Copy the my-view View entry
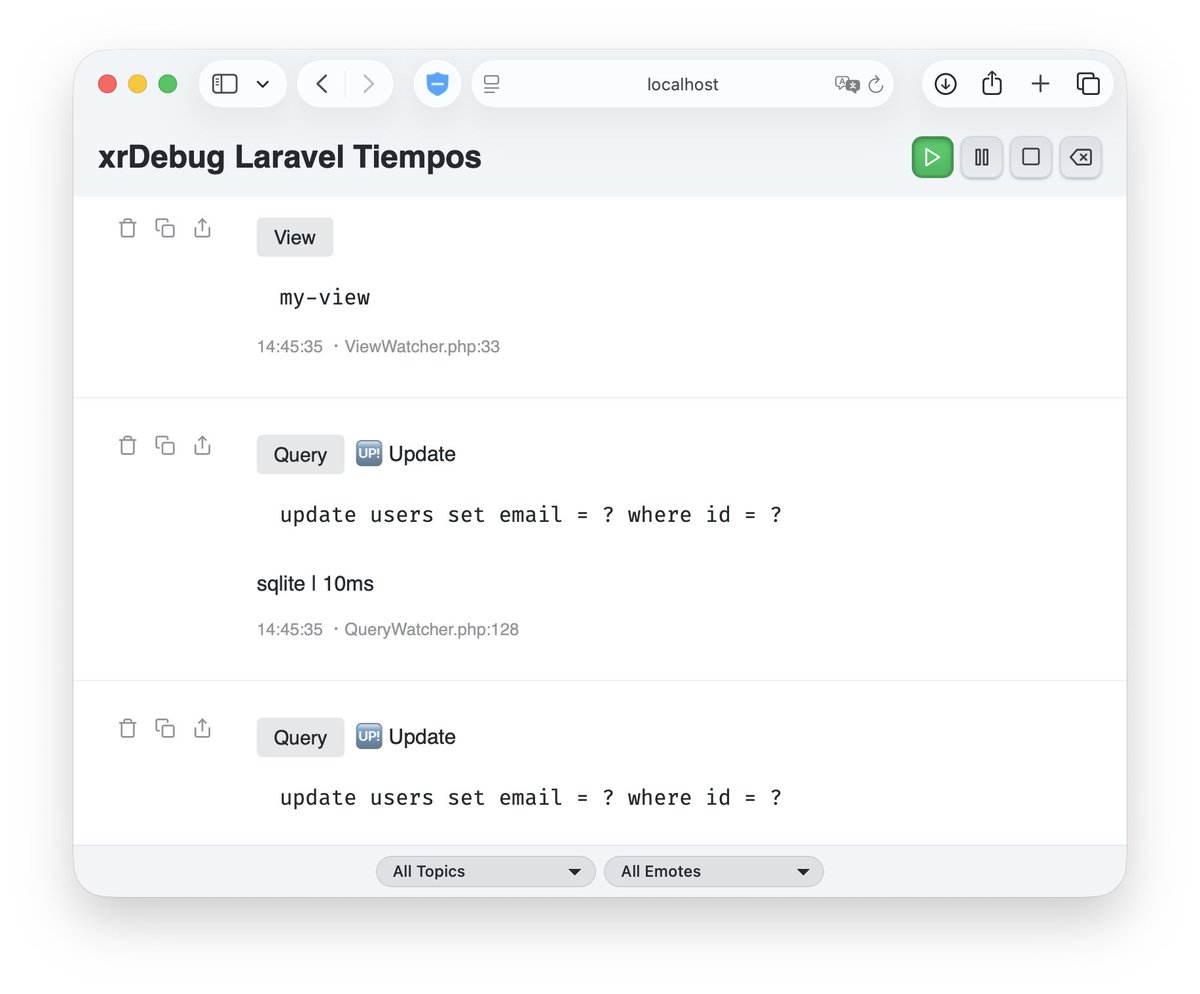The image size is (1200, 994). coord(165,228)
